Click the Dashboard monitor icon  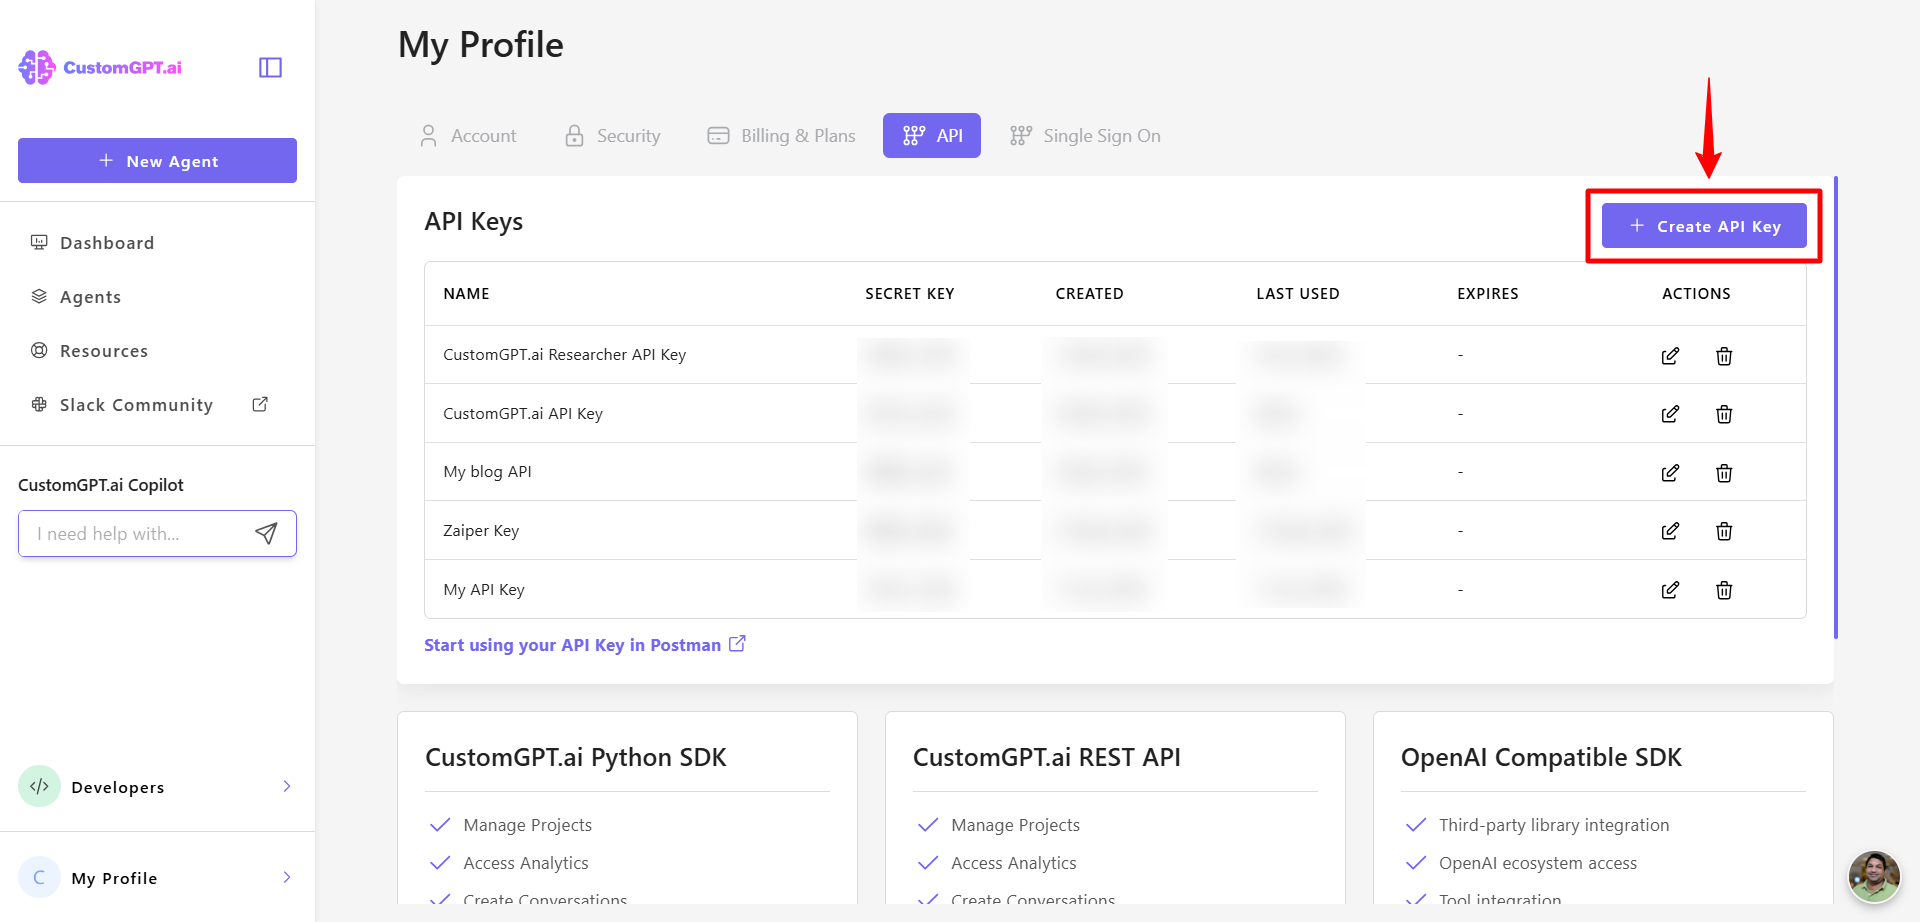(39, 242)
